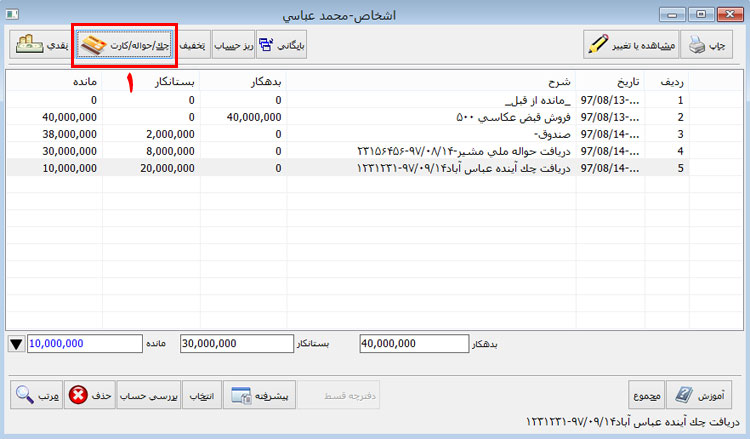This screenshot has height=439, width=750.
Task: Click the printer icon to print
Action: [x=707, y=45]
